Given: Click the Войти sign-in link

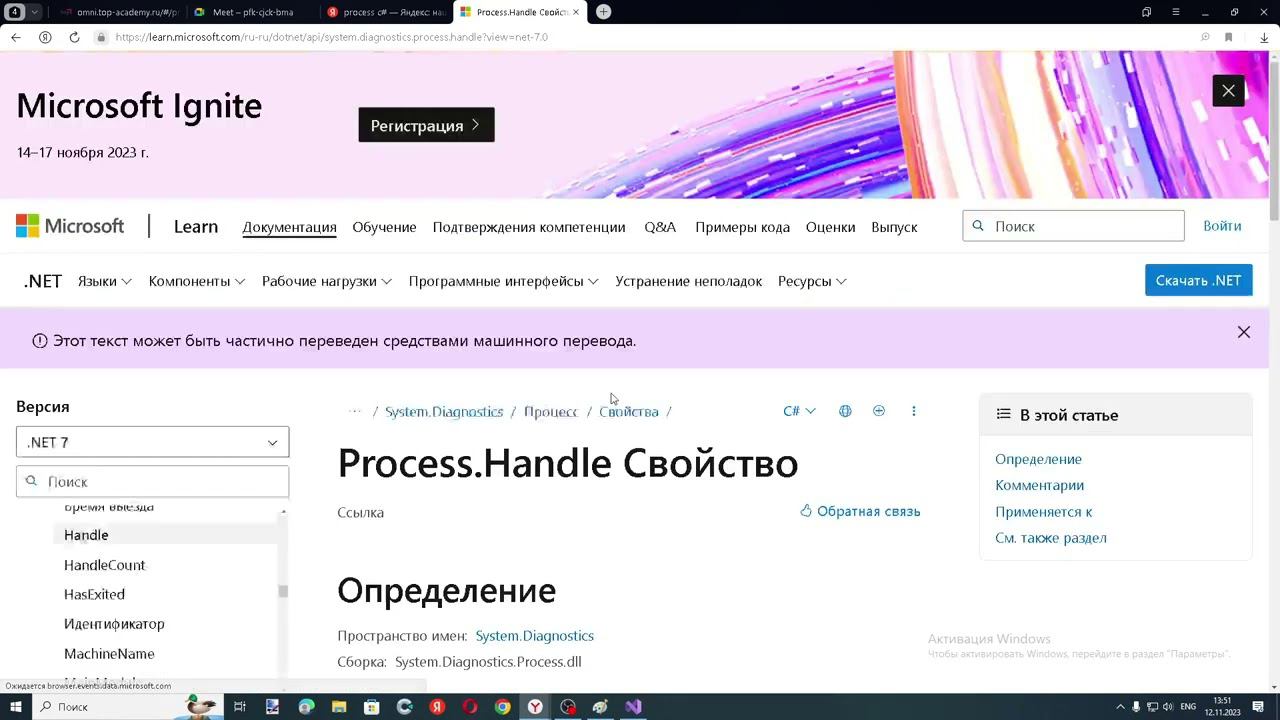Looking at the screenshot, I should click(x=1222, y=226).
